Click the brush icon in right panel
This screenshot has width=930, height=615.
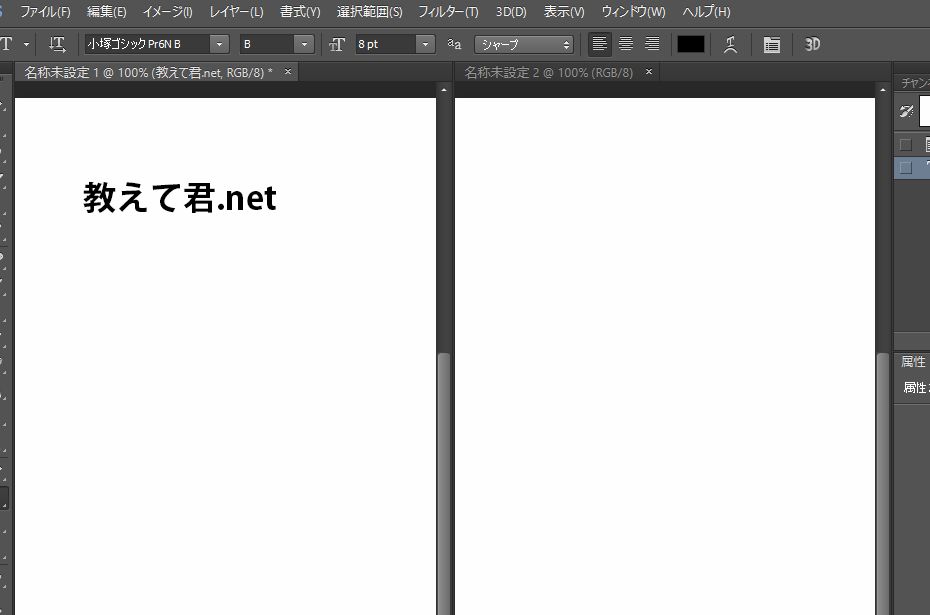click(906, 111)
